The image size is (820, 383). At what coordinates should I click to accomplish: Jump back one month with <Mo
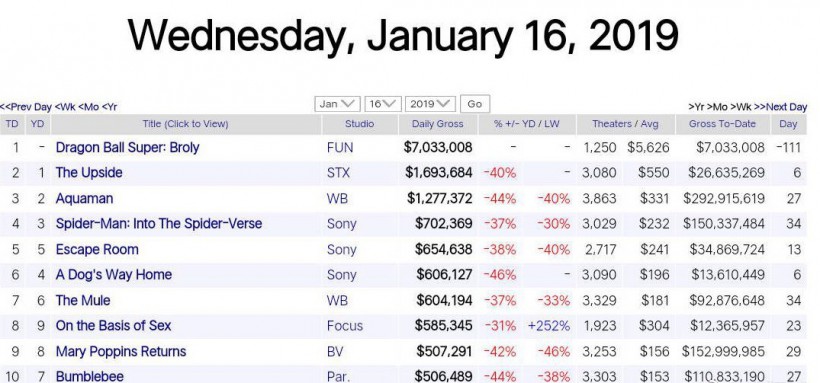pos(89,107)
